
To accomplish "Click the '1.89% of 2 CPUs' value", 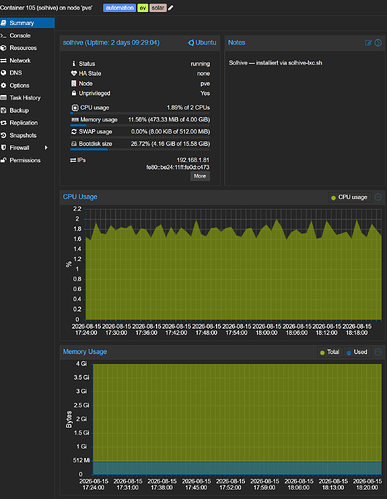I will [x=188, y=108].
